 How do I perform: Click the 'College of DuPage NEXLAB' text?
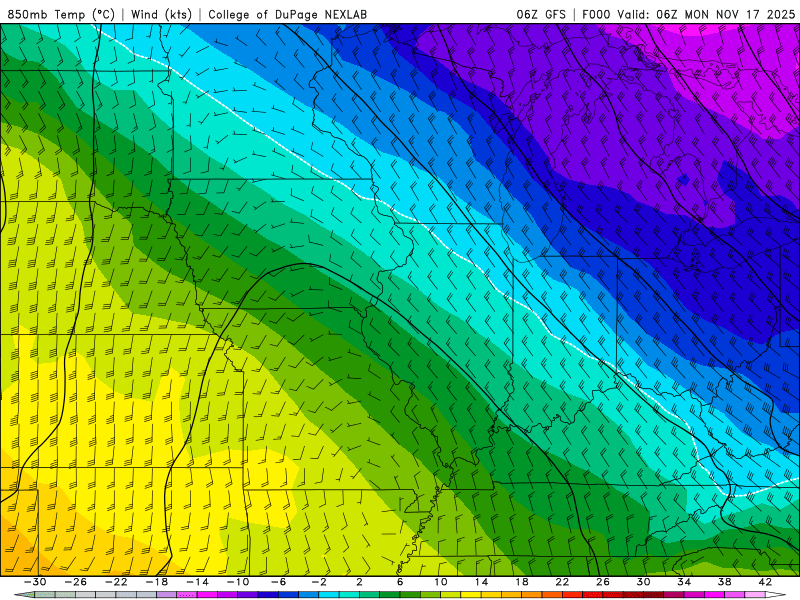click(x=287, y=15)
